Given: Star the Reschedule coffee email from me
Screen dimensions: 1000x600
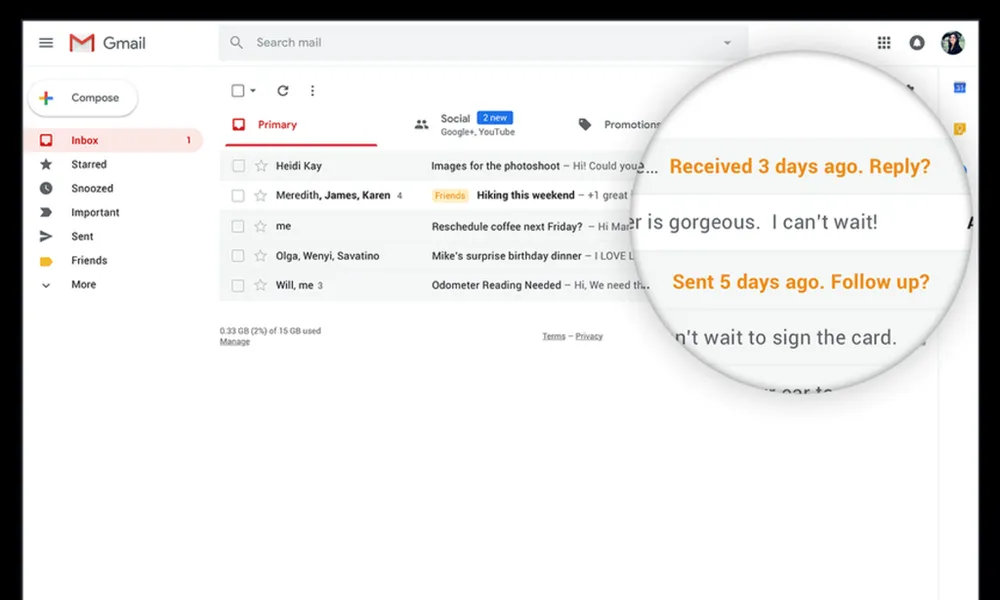Looking at the screenshot, I should pos(260,226).
